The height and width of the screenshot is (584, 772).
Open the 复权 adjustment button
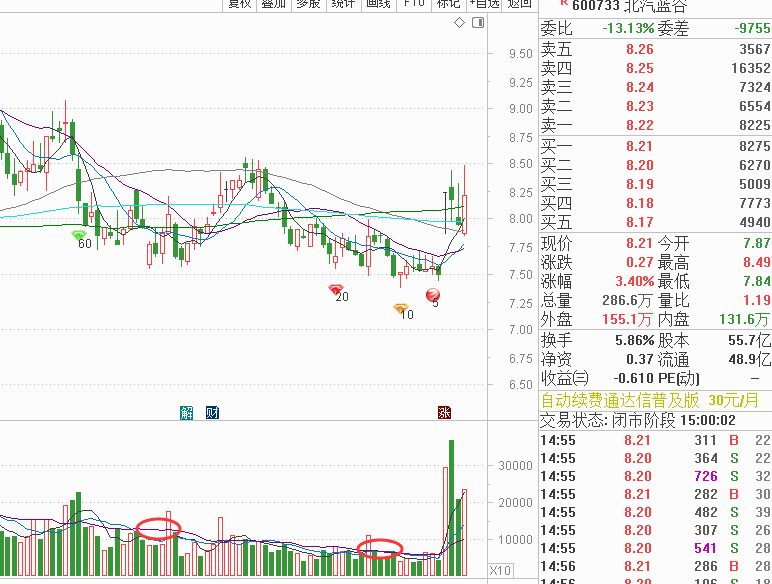(x=240, y=4)
